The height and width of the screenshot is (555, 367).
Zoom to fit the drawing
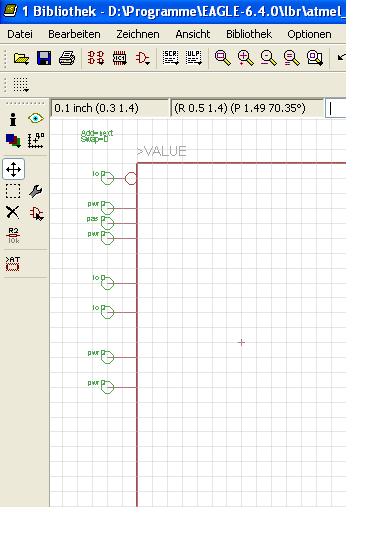point(222,58)
